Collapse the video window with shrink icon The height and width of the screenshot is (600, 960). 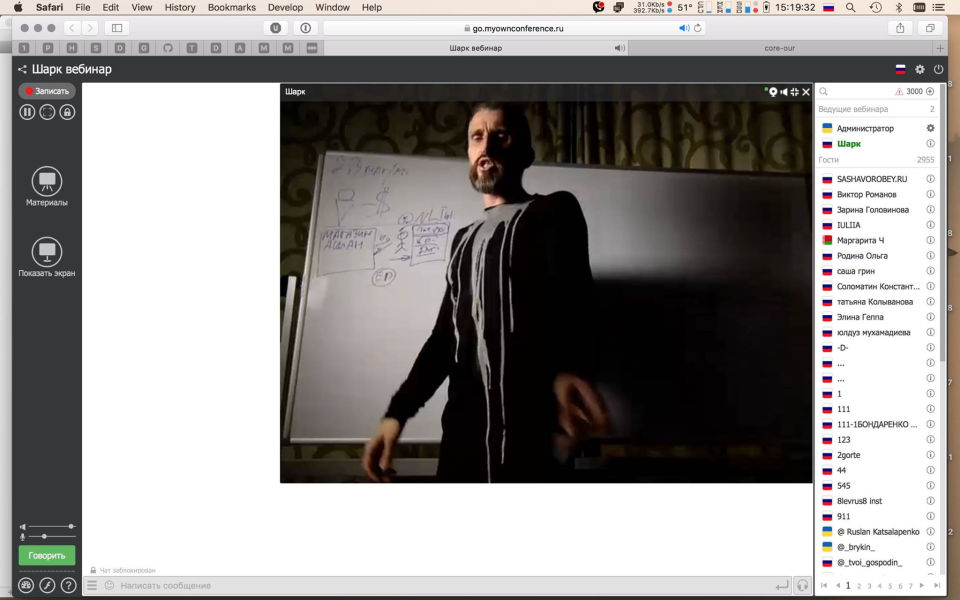click(x=795, y=92)
